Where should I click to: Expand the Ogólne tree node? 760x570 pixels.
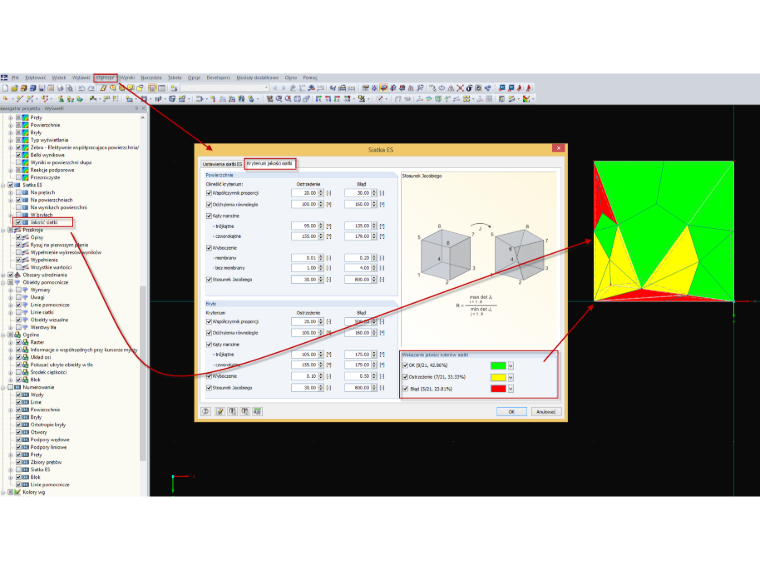3,335
